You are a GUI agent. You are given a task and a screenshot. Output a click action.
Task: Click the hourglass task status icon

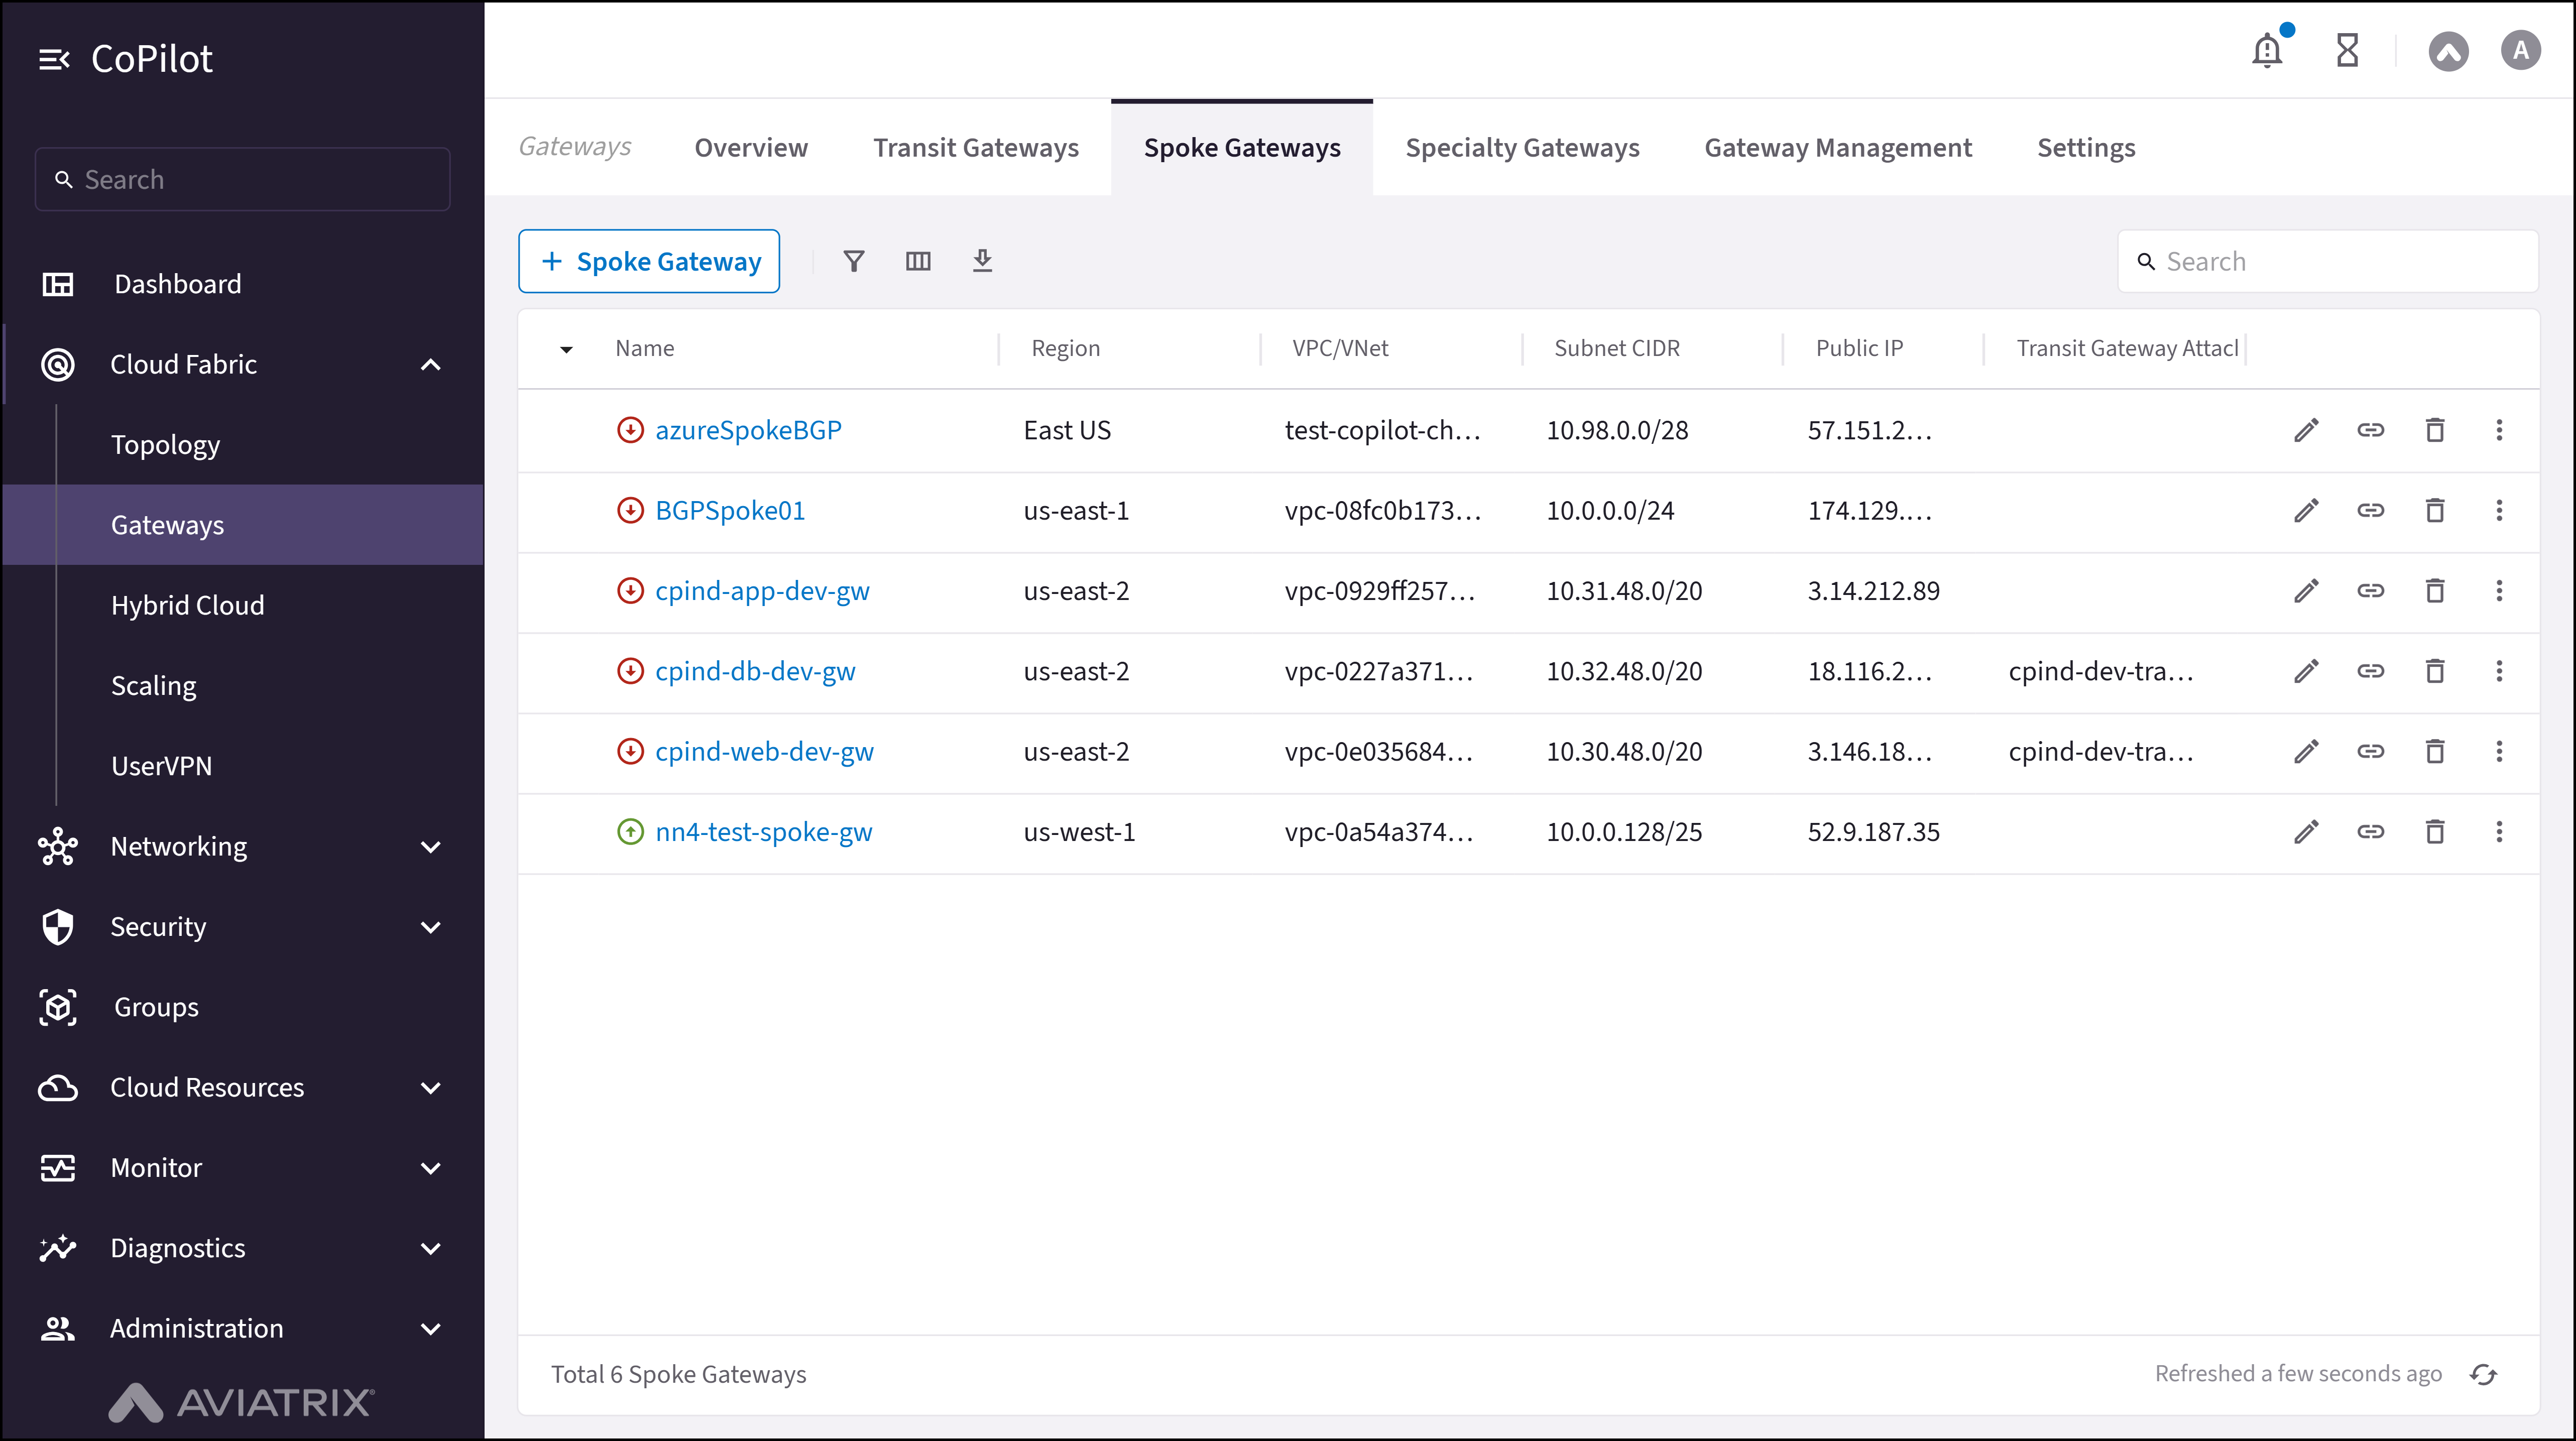2347,50
